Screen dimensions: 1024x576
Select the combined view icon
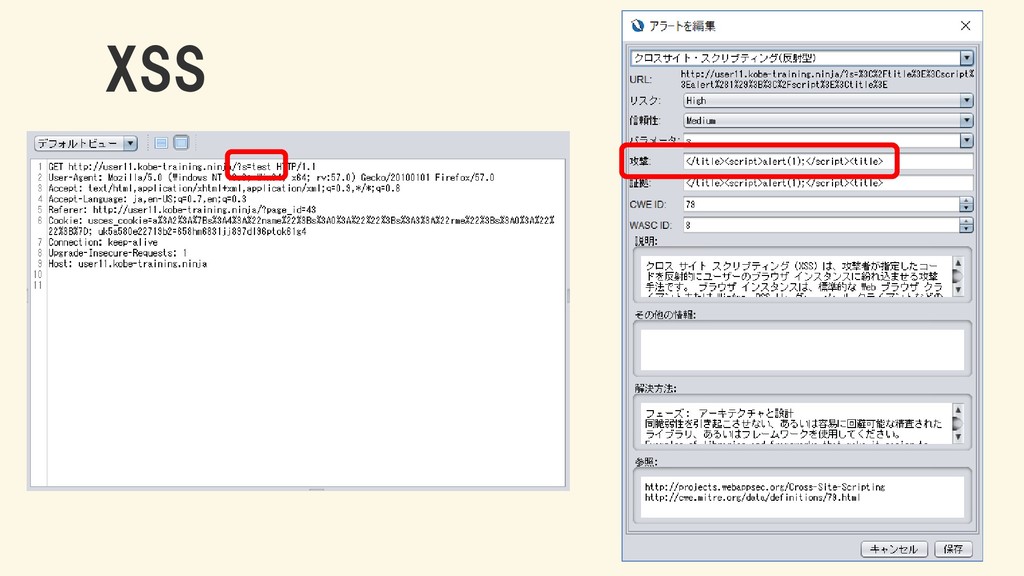182,142
